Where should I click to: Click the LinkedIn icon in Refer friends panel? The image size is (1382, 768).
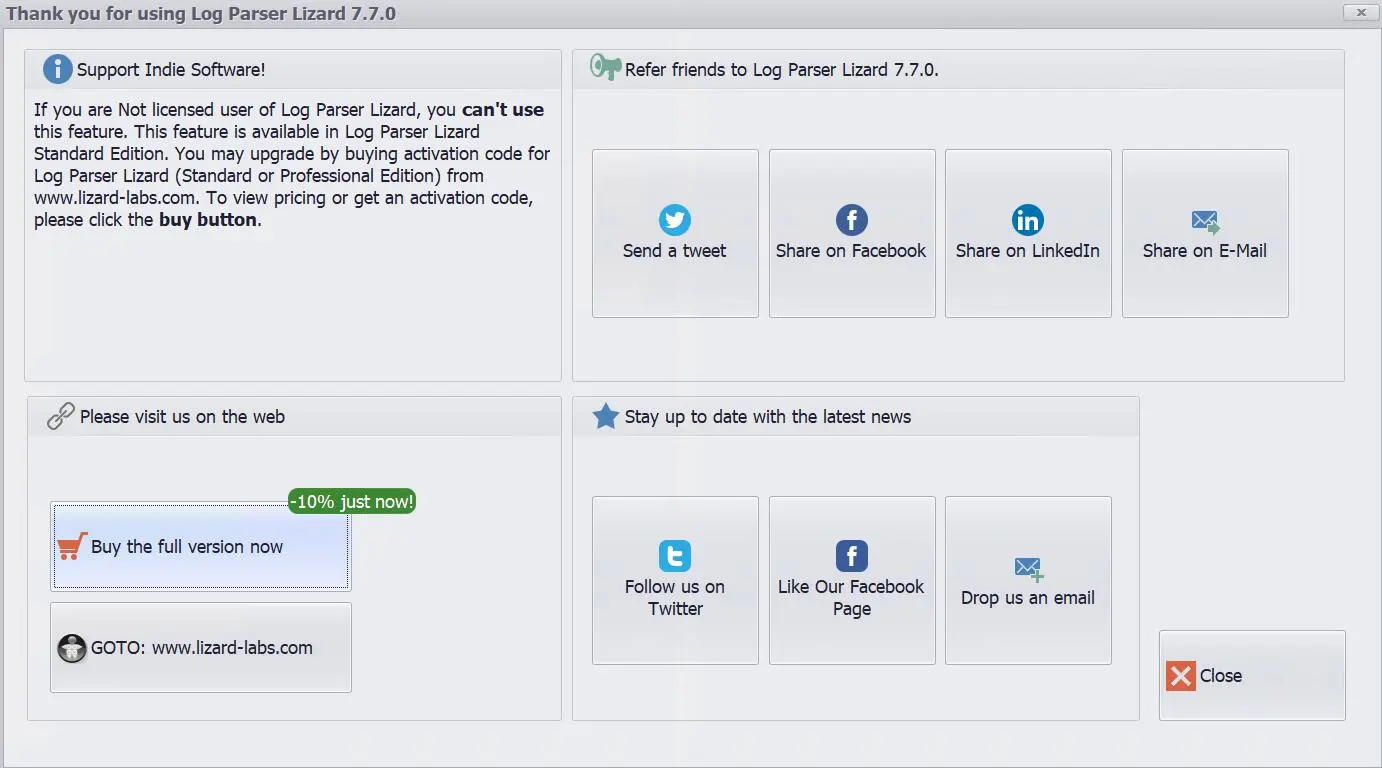tap(1028, 220)
